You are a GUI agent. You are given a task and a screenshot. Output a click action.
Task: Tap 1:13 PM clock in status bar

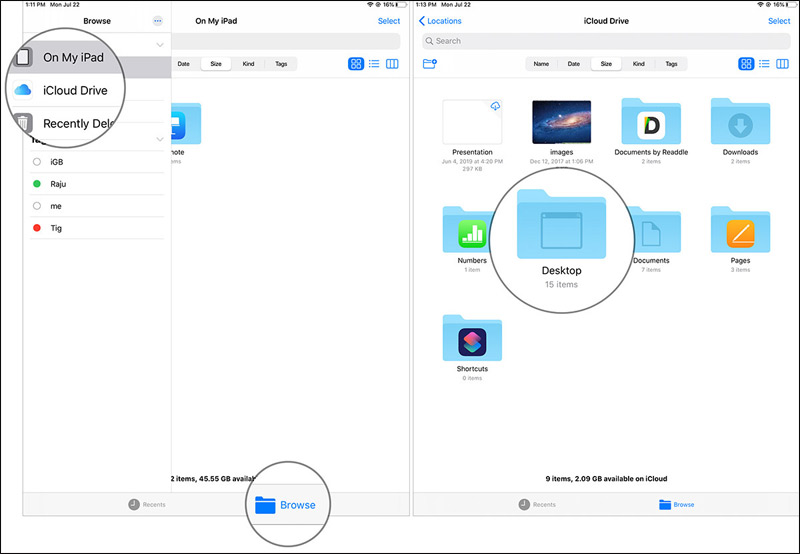(426, 5)
